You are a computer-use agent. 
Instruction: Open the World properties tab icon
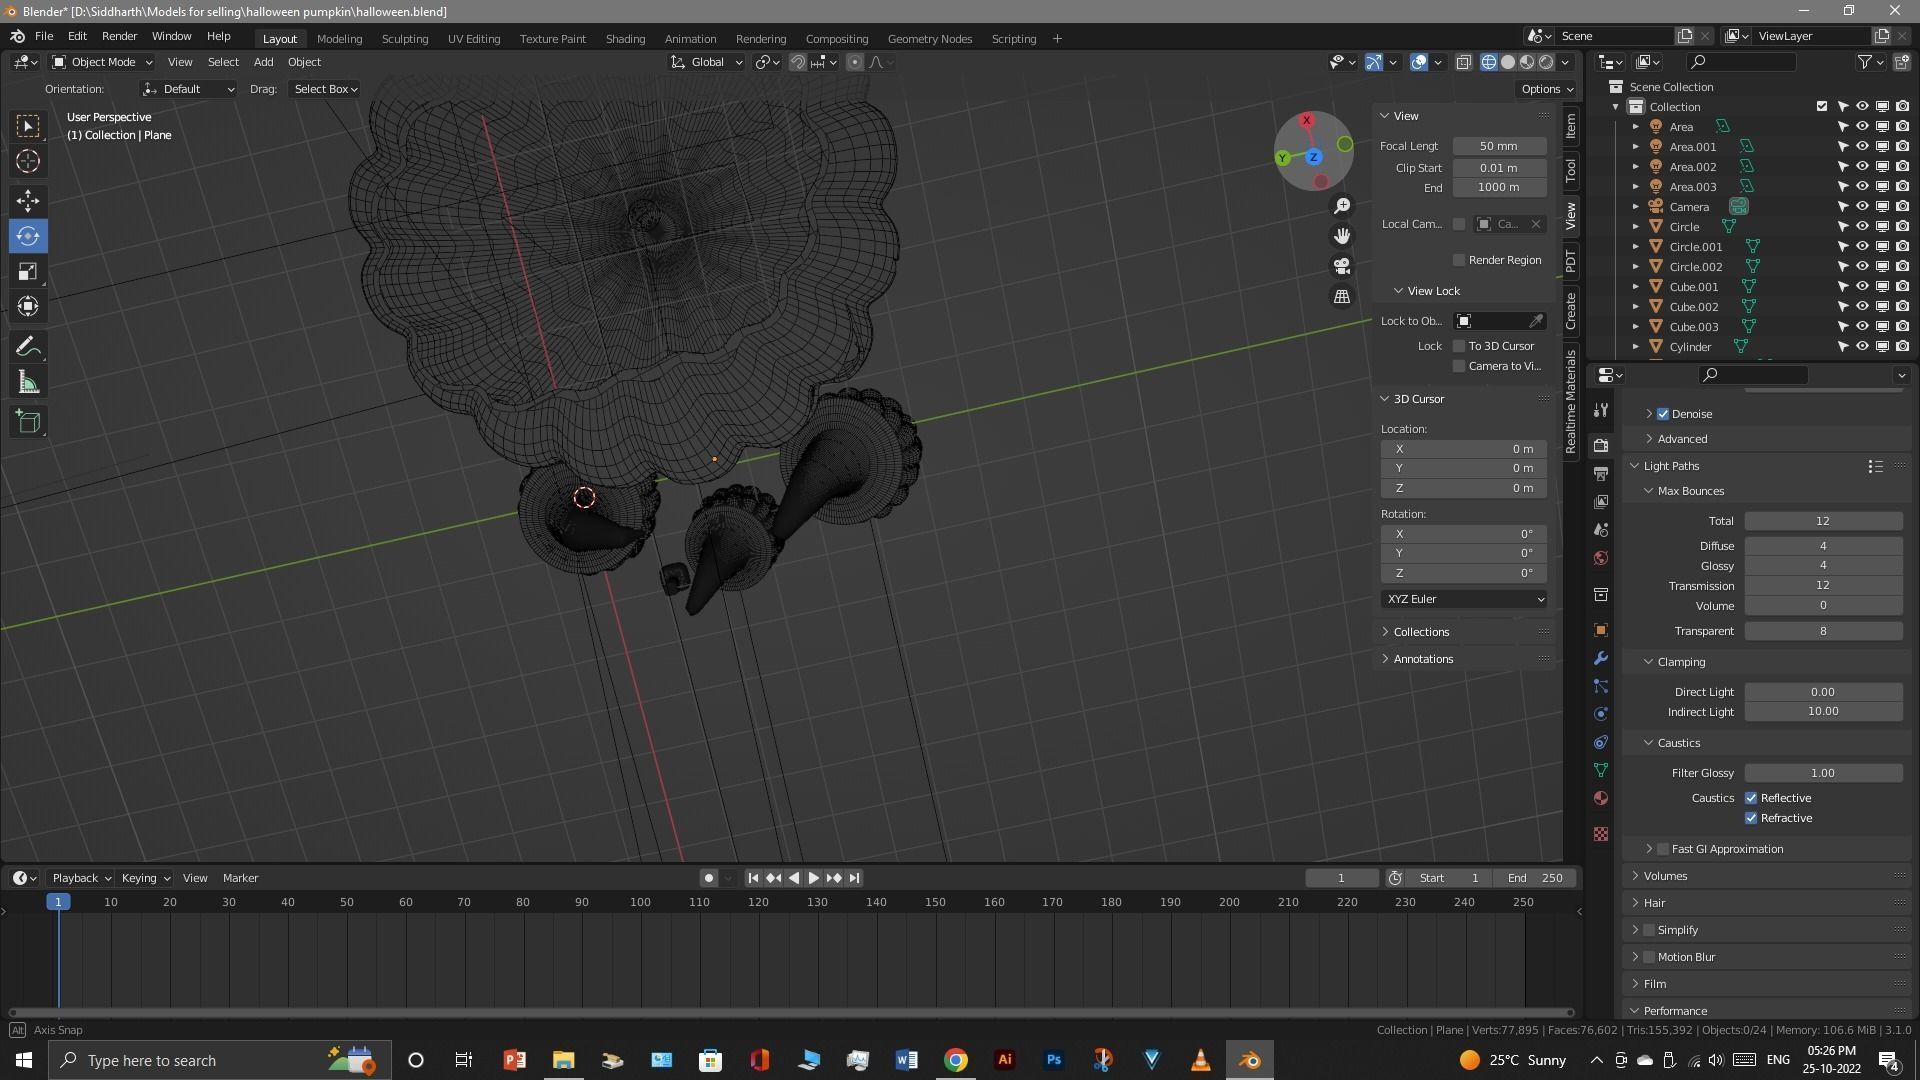coord(1601,558)
